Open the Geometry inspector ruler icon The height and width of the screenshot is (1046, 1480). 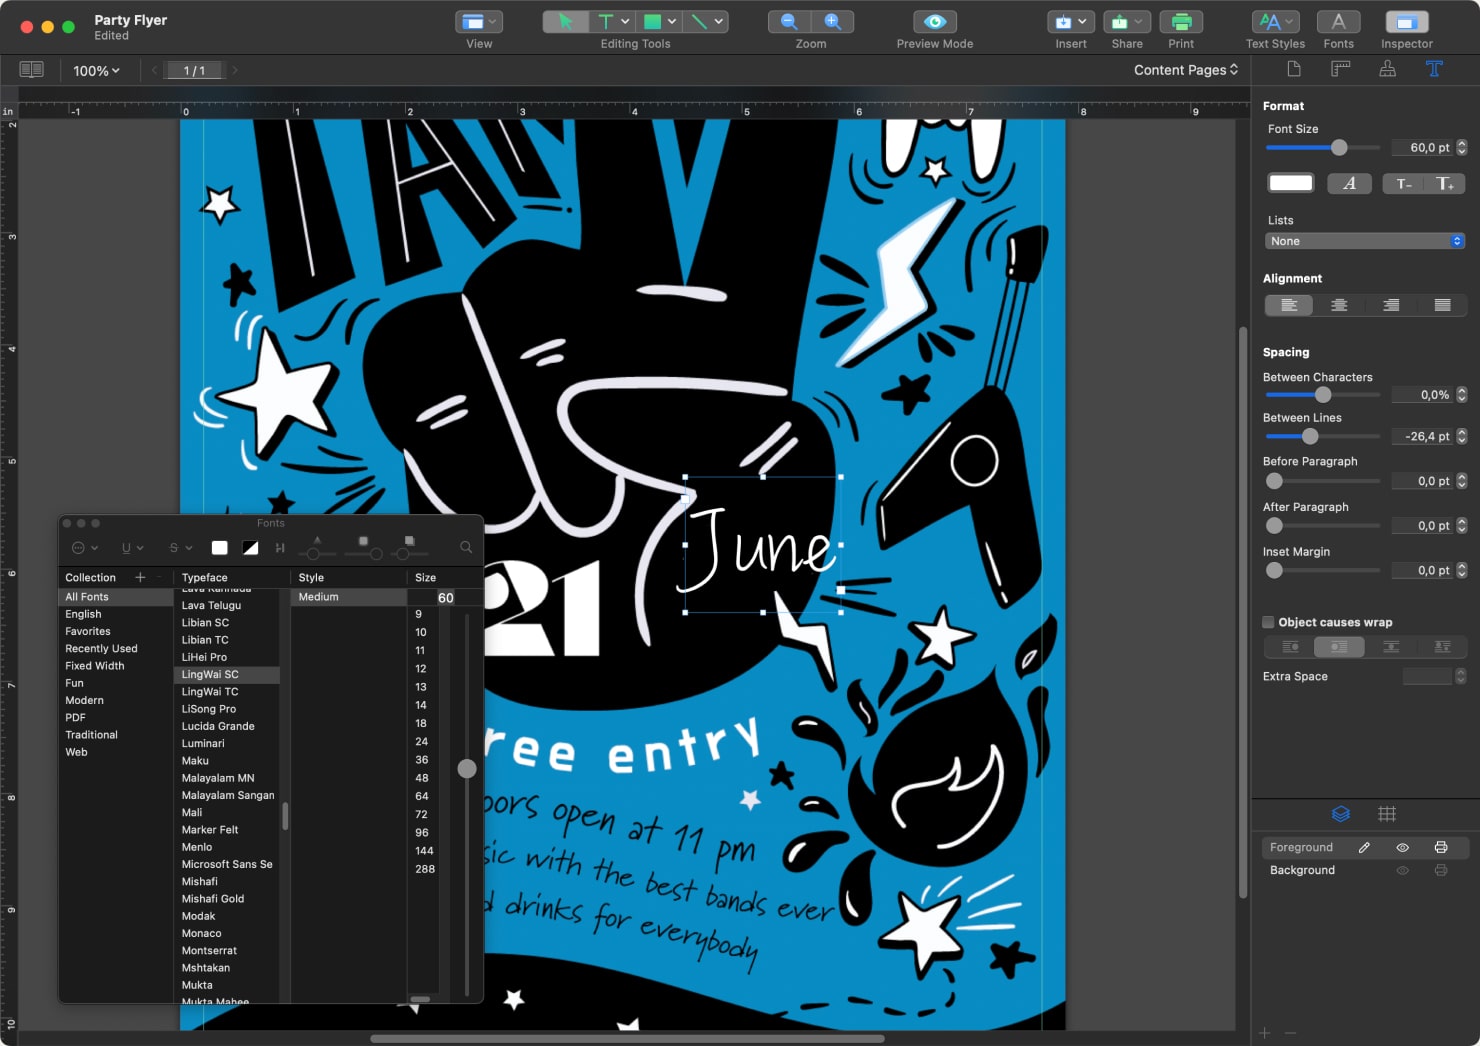click(x=1341, y=69)
